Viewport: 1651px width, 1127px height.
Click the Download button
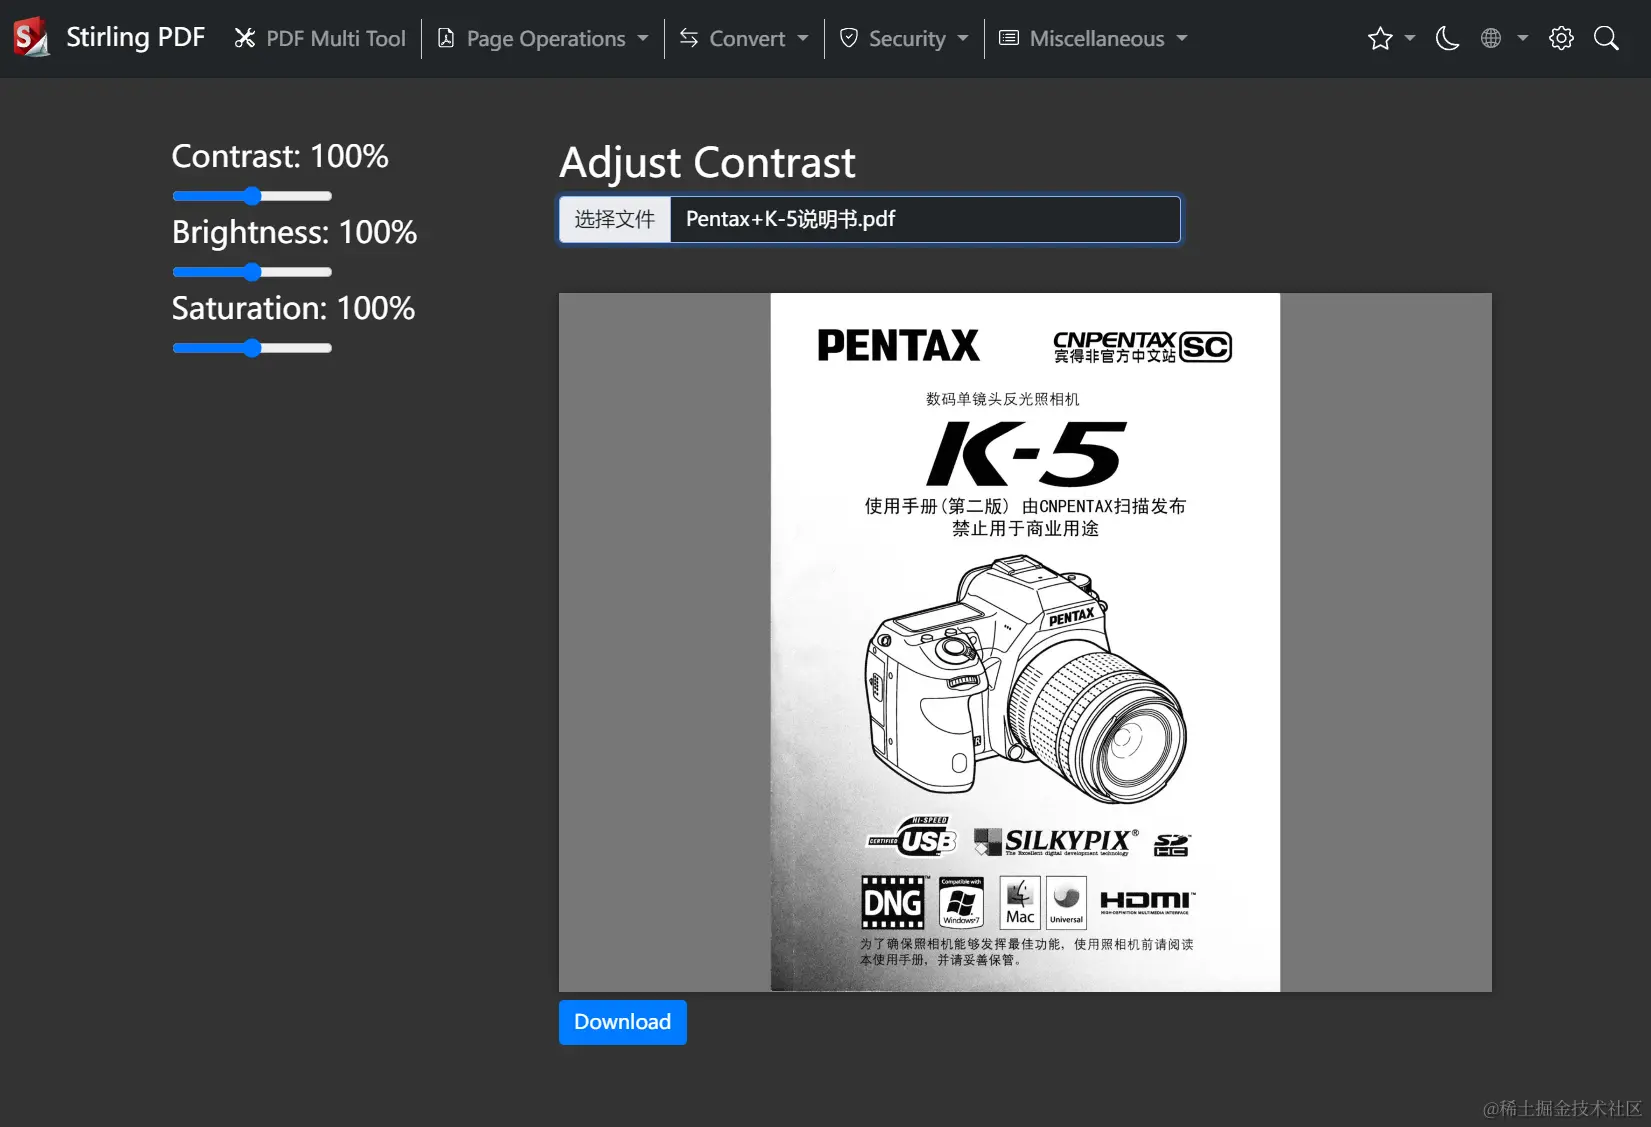click(622, 1022)
